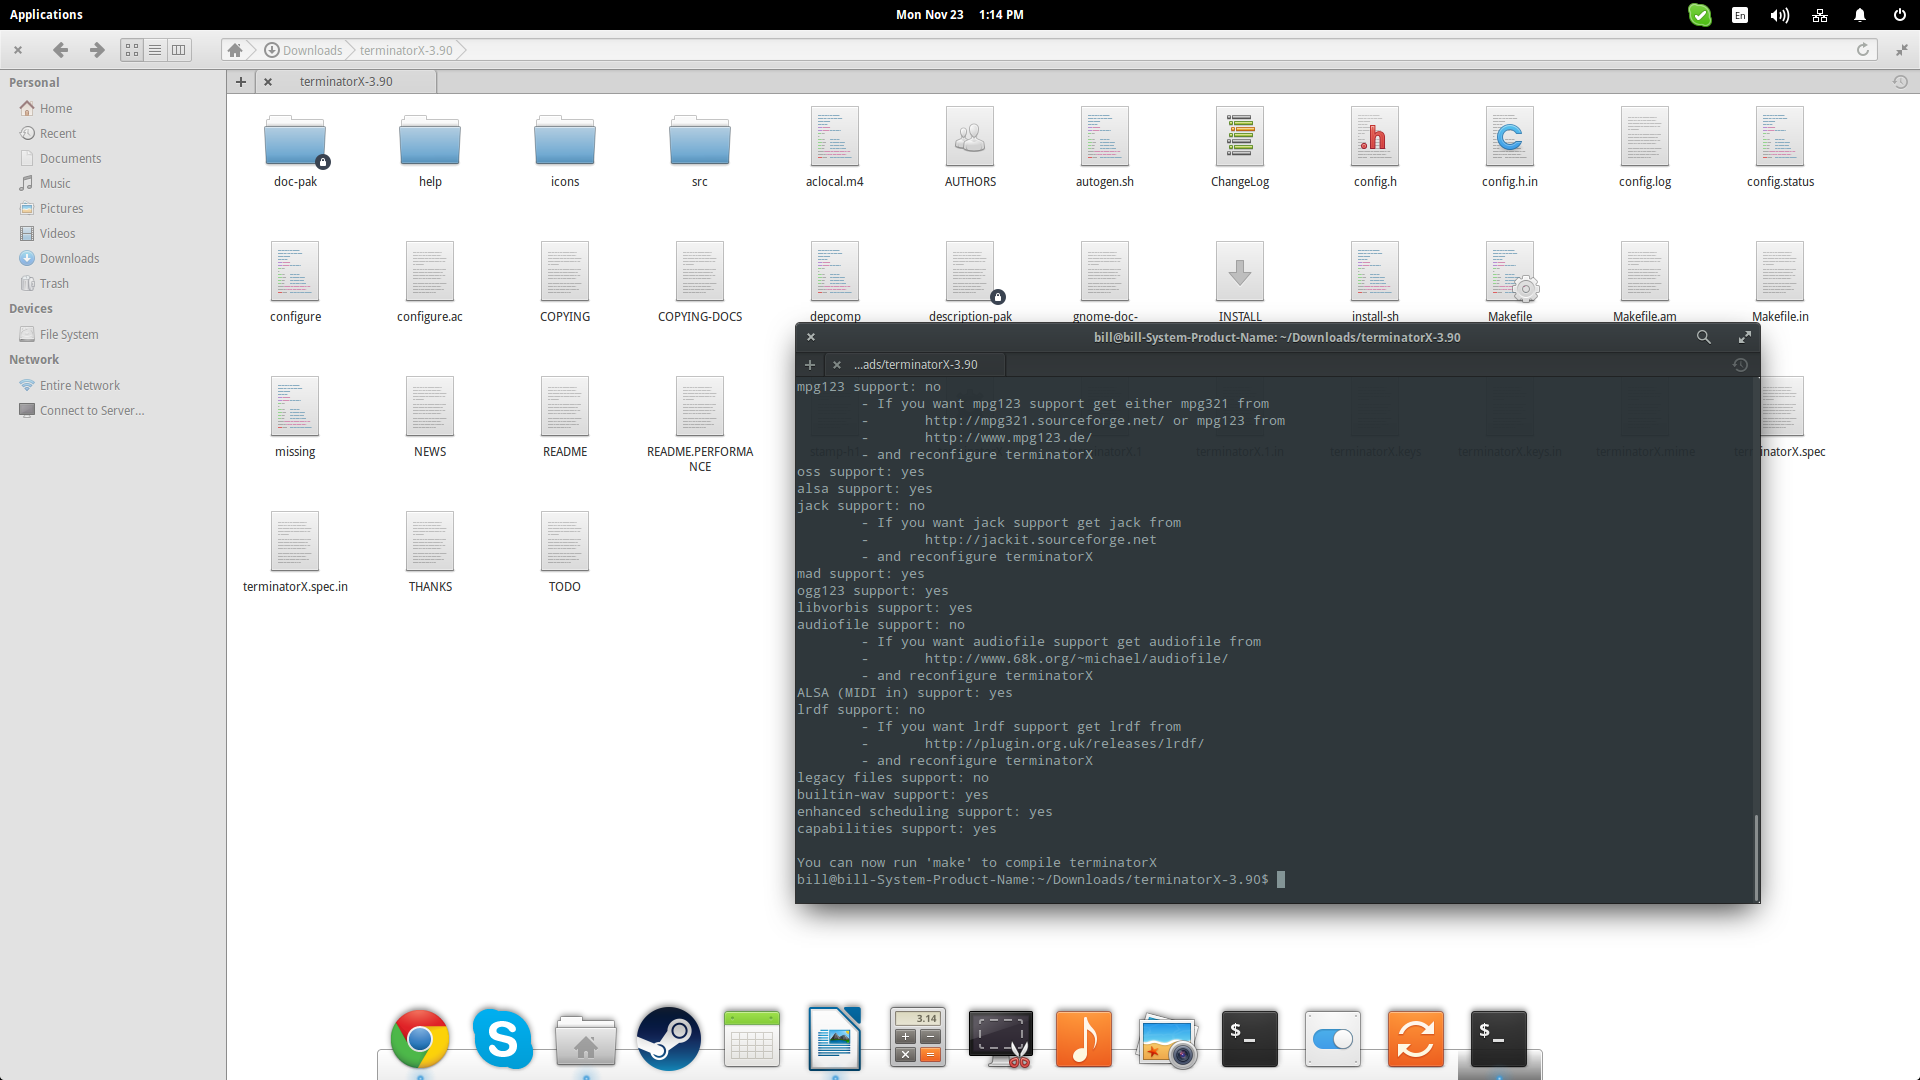Select the ChangeLog file
This screenshot has height=1080, width=1920.
tap(1240, 148)
